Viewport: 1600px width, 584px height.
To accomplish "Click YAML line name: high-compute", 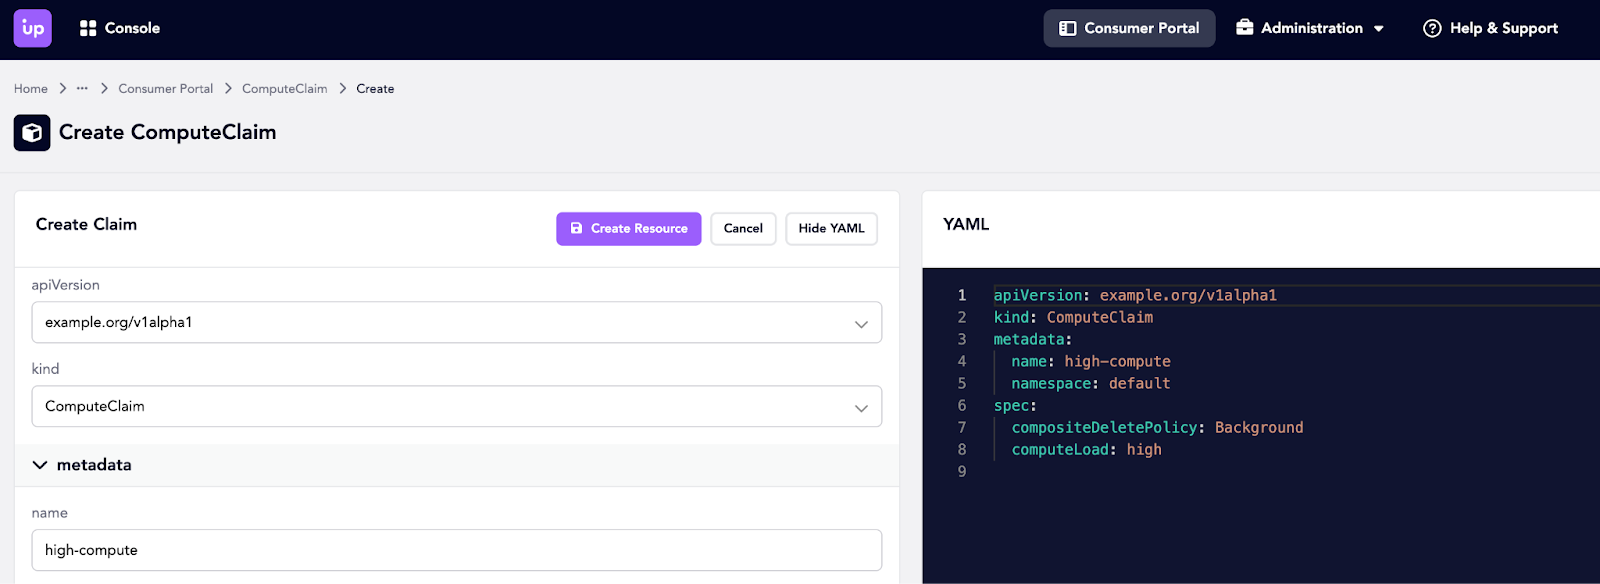I will pyautogui.click(x=1091, y=361).
